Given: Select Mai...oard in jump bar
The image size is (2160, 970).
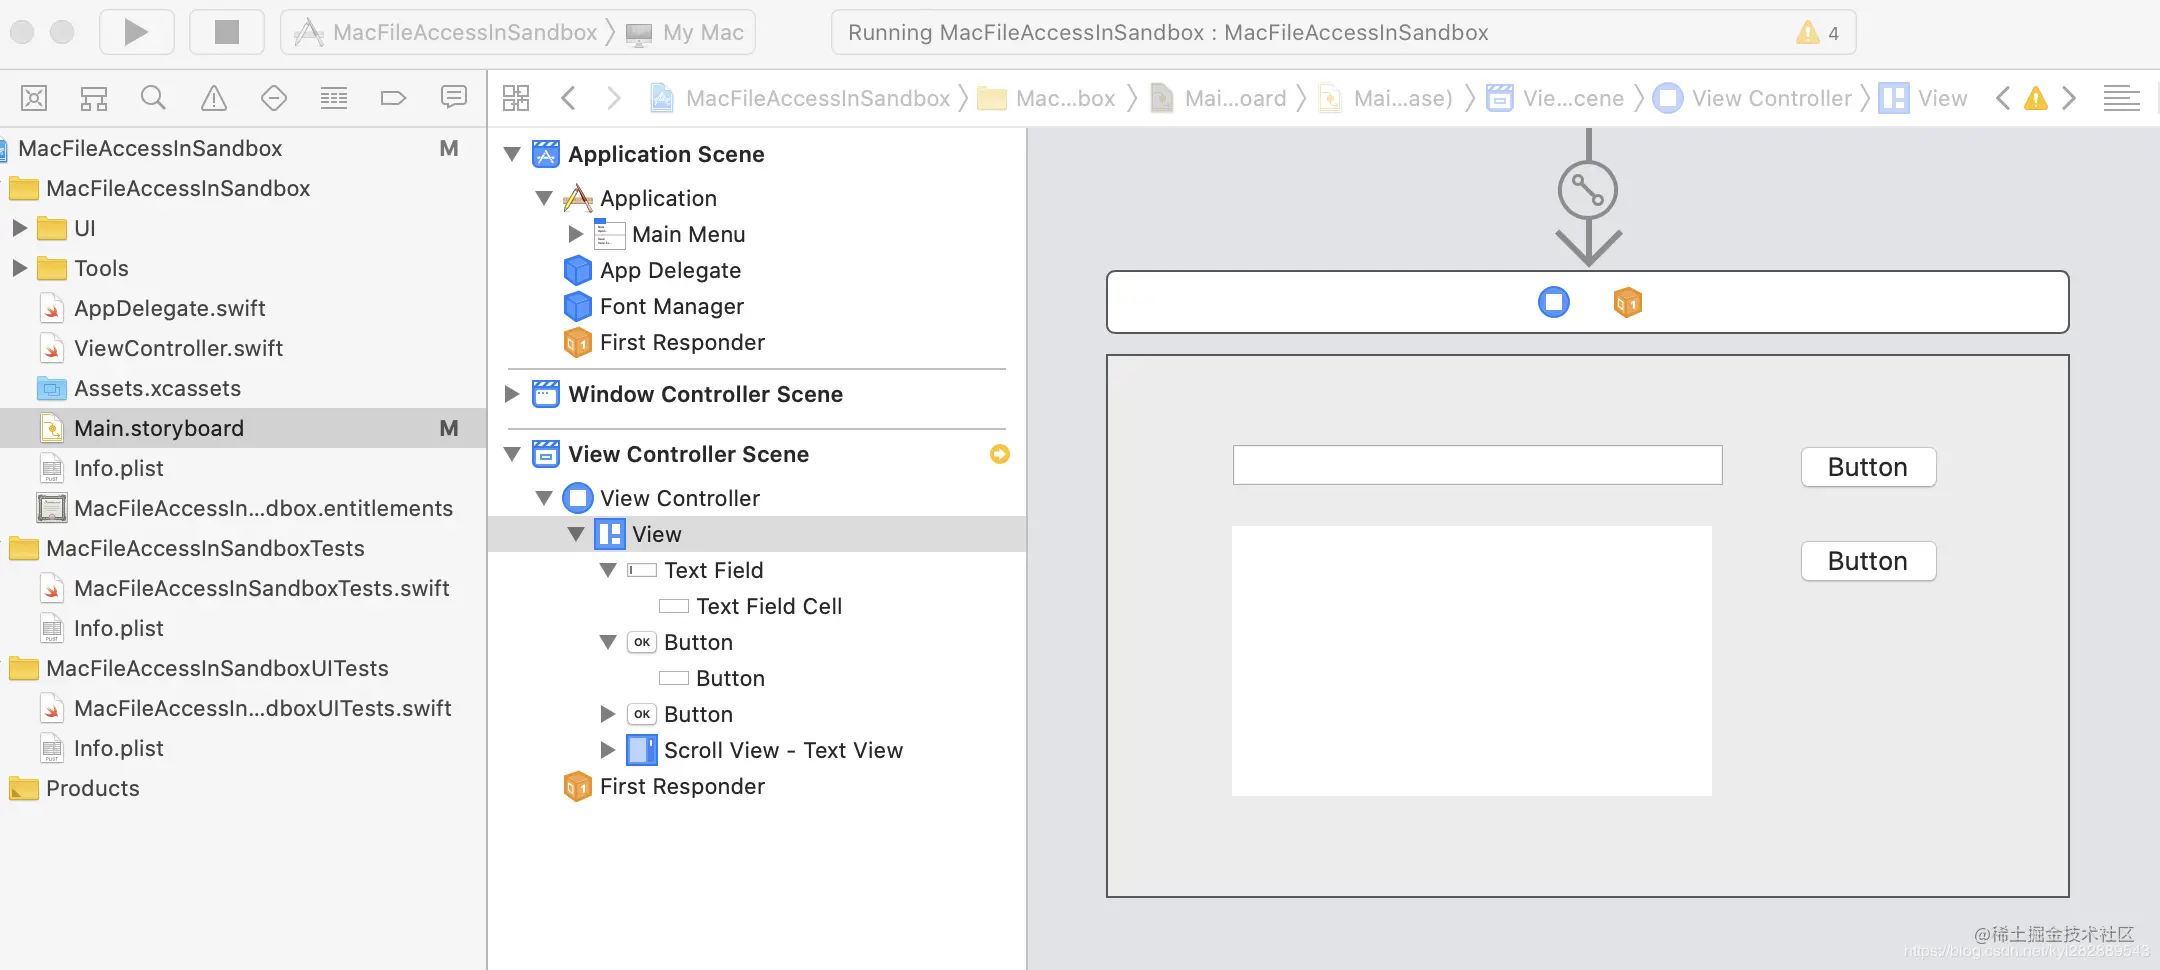Looking at the screenshot, I should tap(1218, 98).
